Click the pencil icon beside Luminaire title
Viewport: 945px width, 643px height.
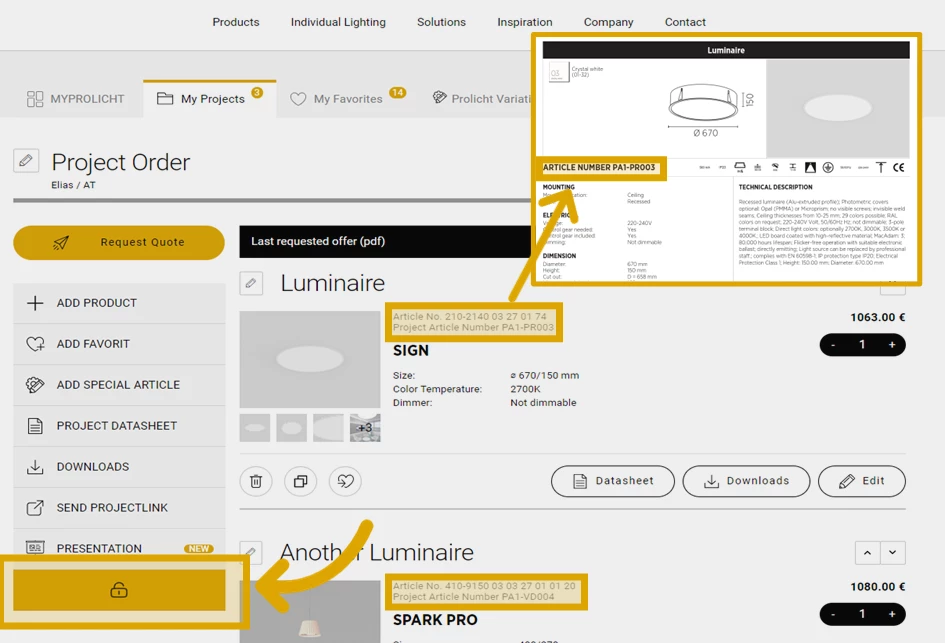(x=251, y=284)
